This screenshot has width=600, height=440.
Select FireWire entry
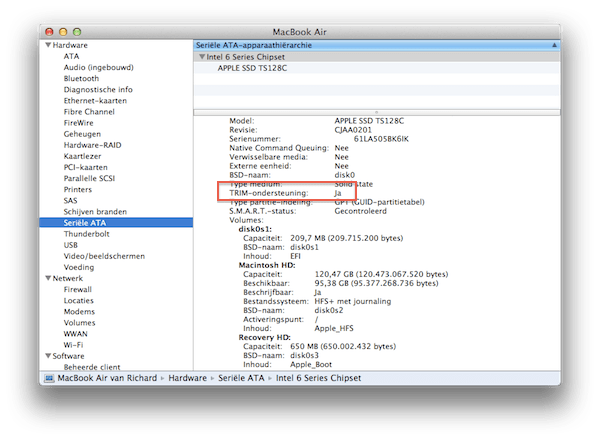point(78,123)
